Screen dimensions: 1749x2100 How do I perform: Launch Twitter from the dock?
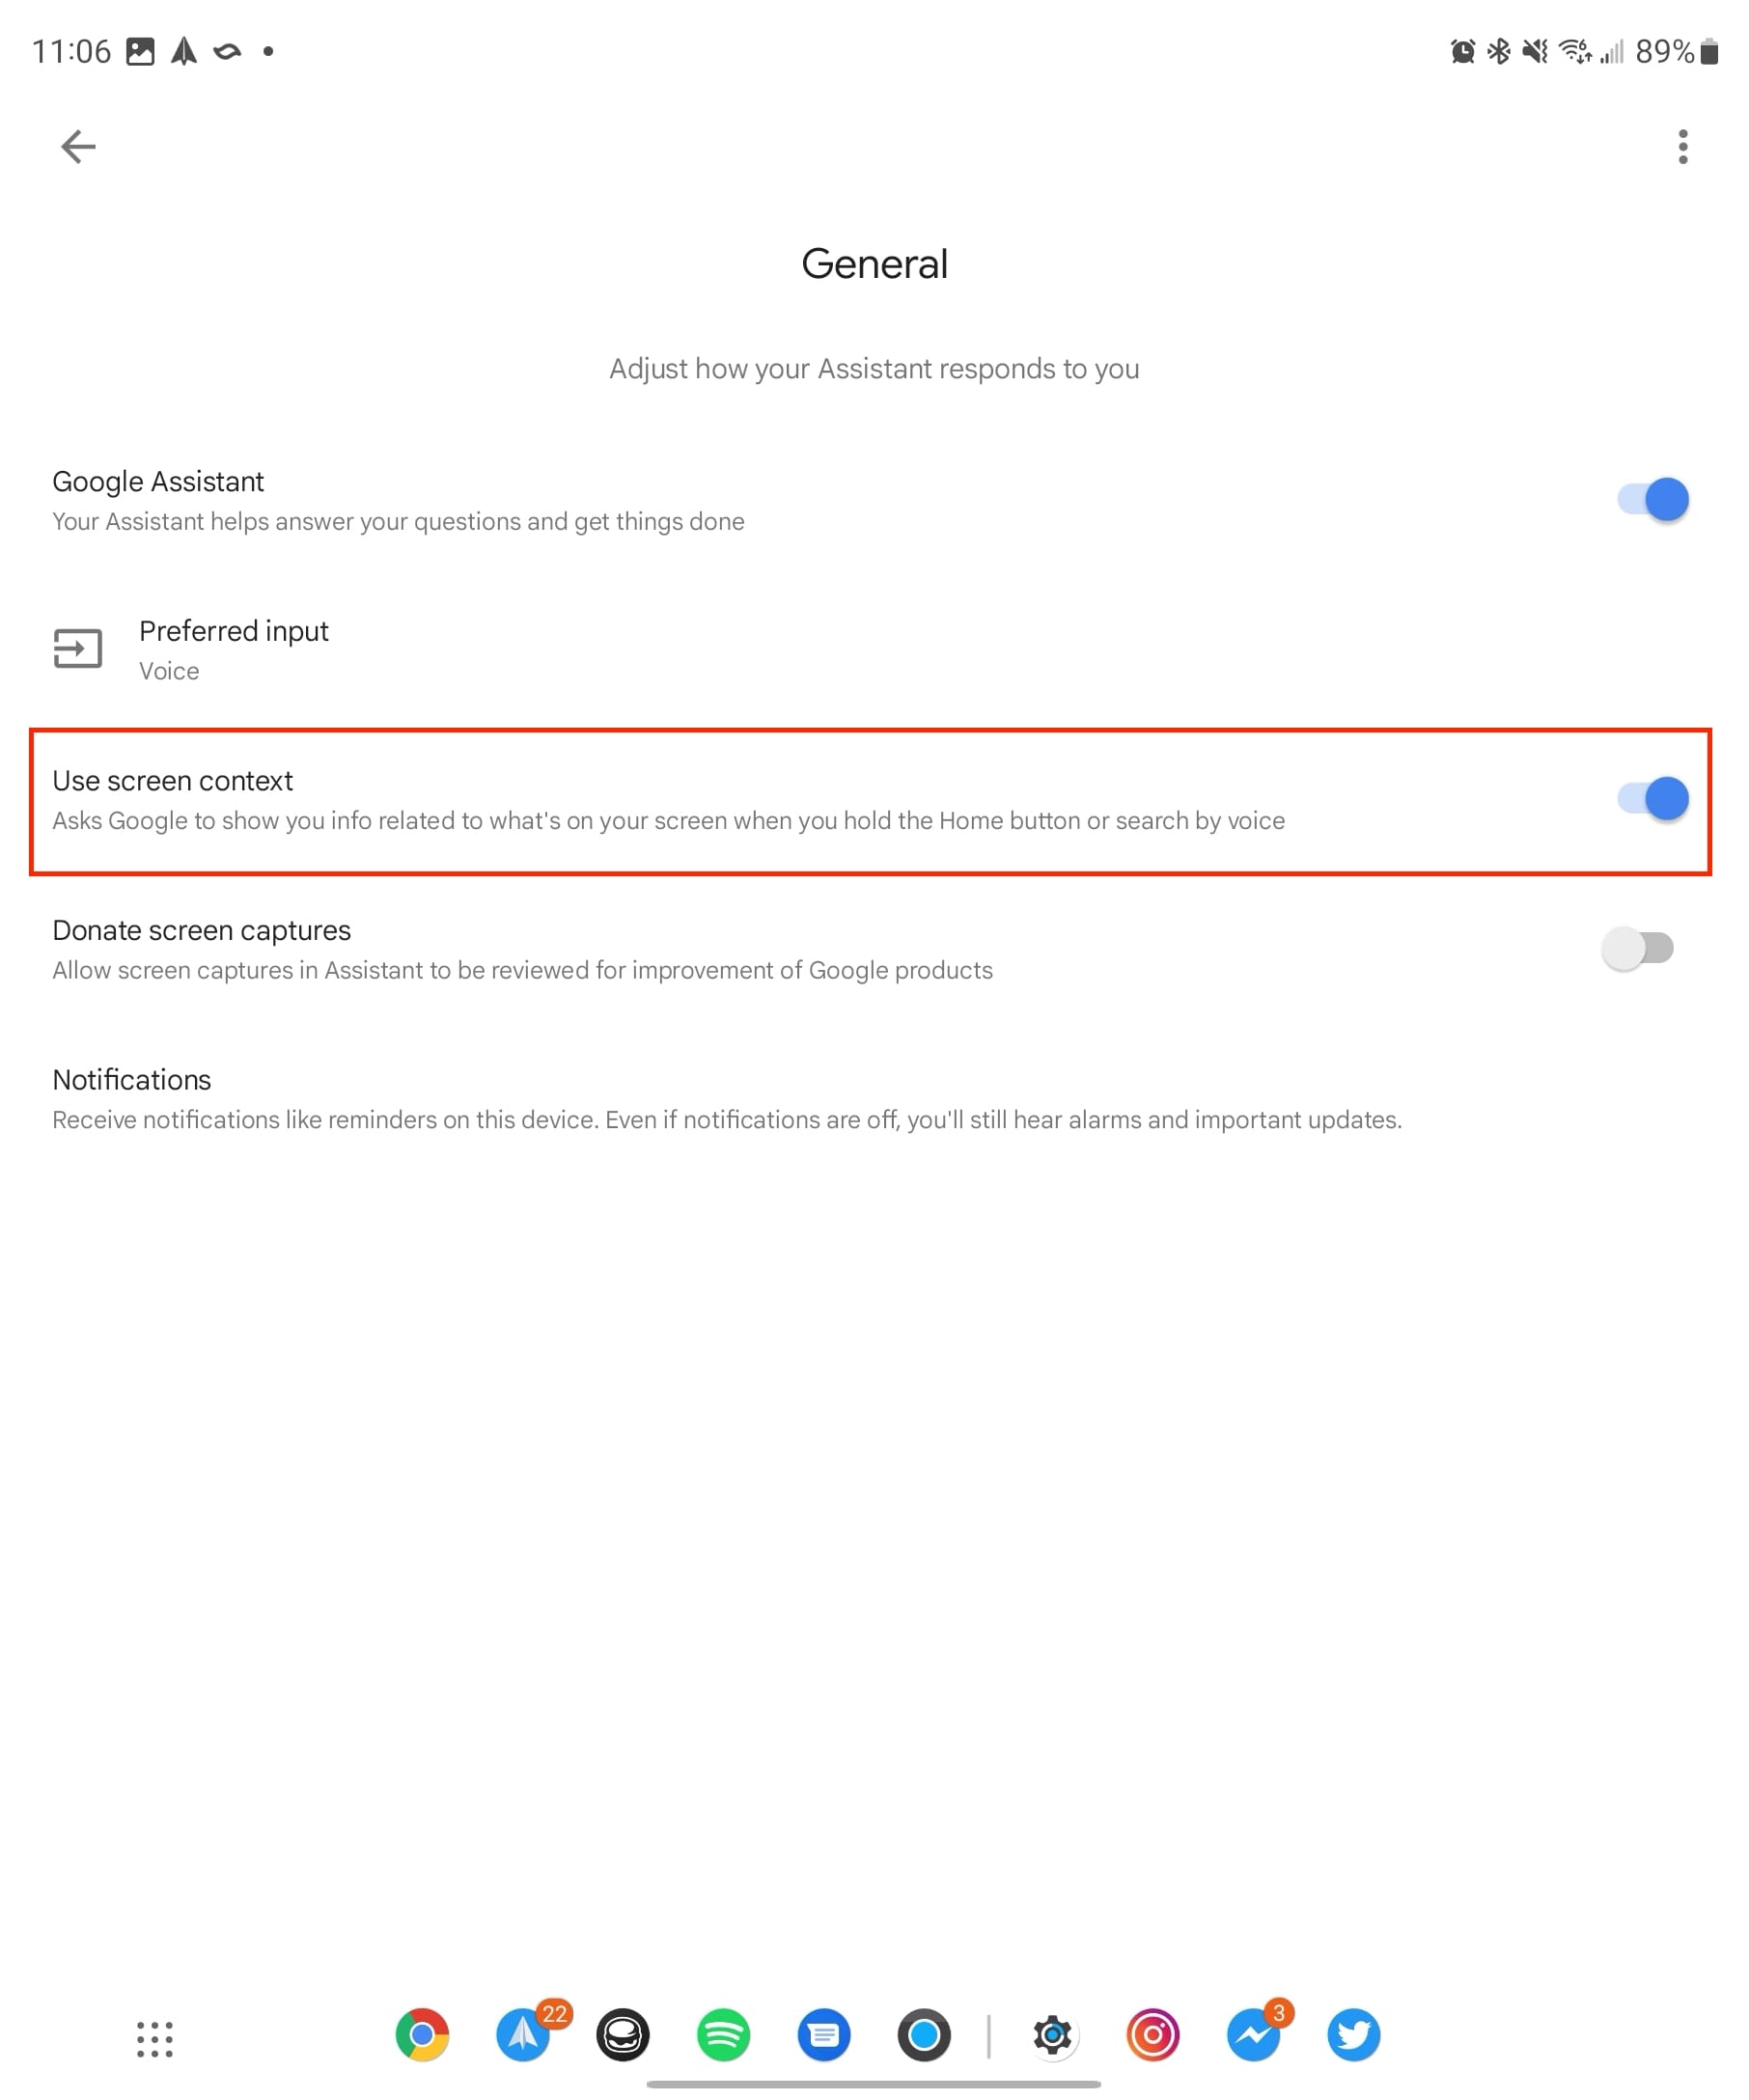[1354, 2035]
